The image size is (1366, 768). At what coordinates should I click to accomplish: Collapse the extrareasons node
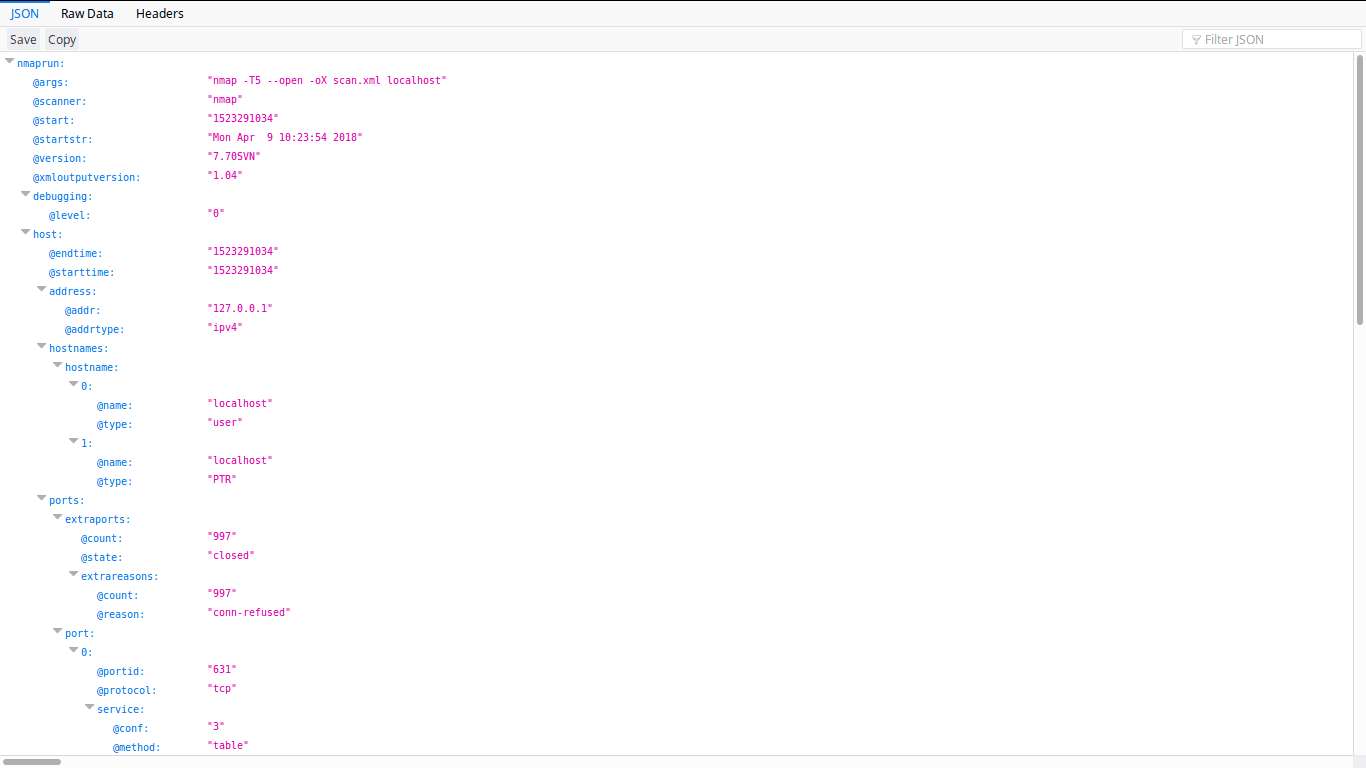pos(73,573)
